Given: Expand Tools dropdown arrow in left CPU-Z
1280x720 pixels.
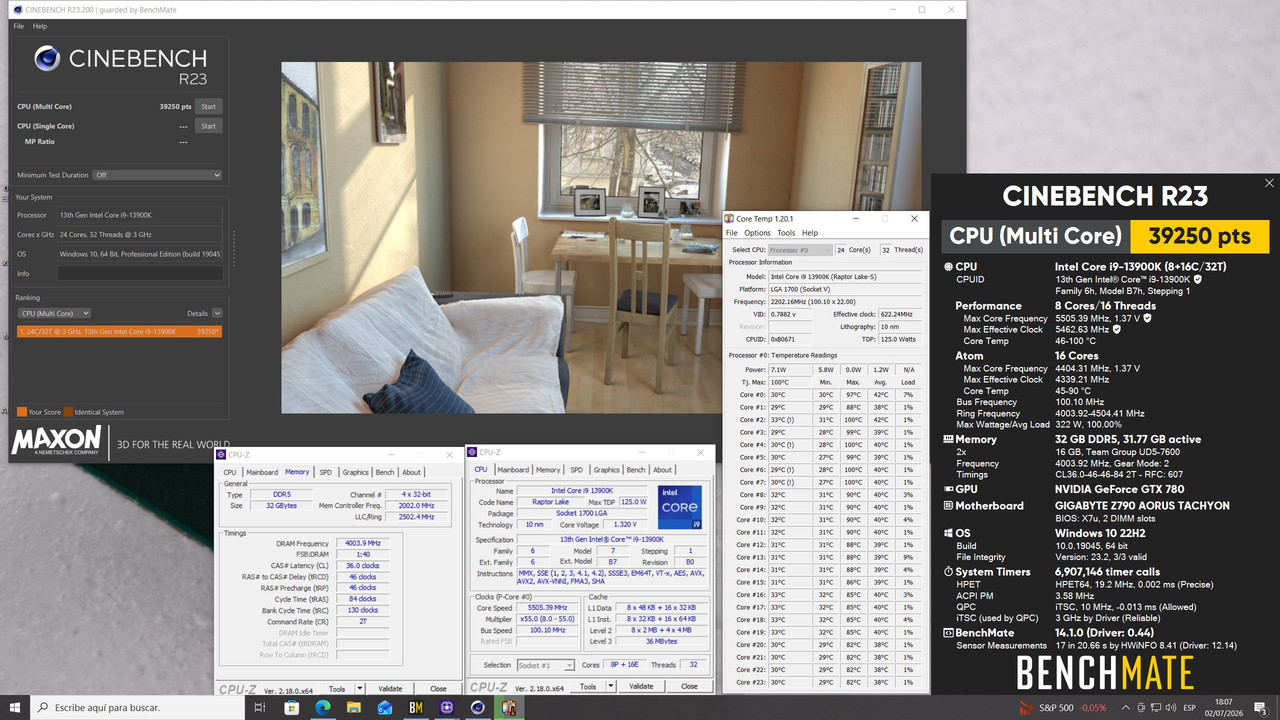Looking at the screenshot, I should [x=358, y=689].
